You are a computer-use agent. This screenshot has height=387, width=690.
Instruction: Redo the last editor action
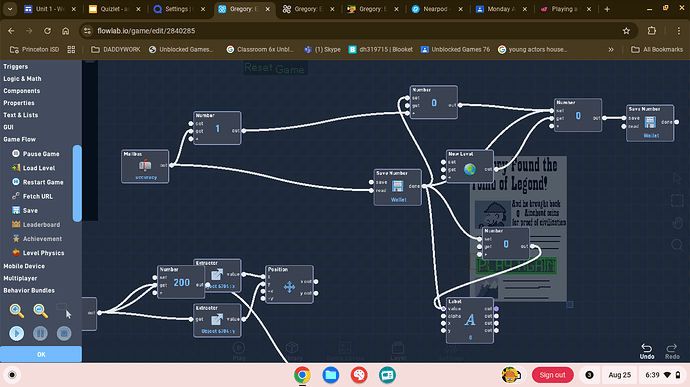click(672, 351)
